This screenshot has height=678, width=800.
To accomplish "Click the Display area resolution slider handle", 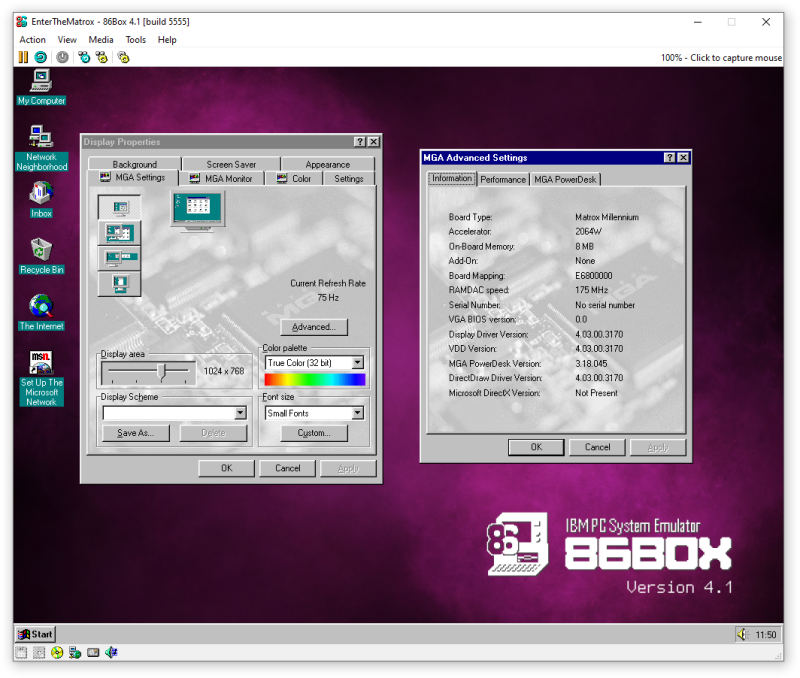I will [x=162, y=372].
